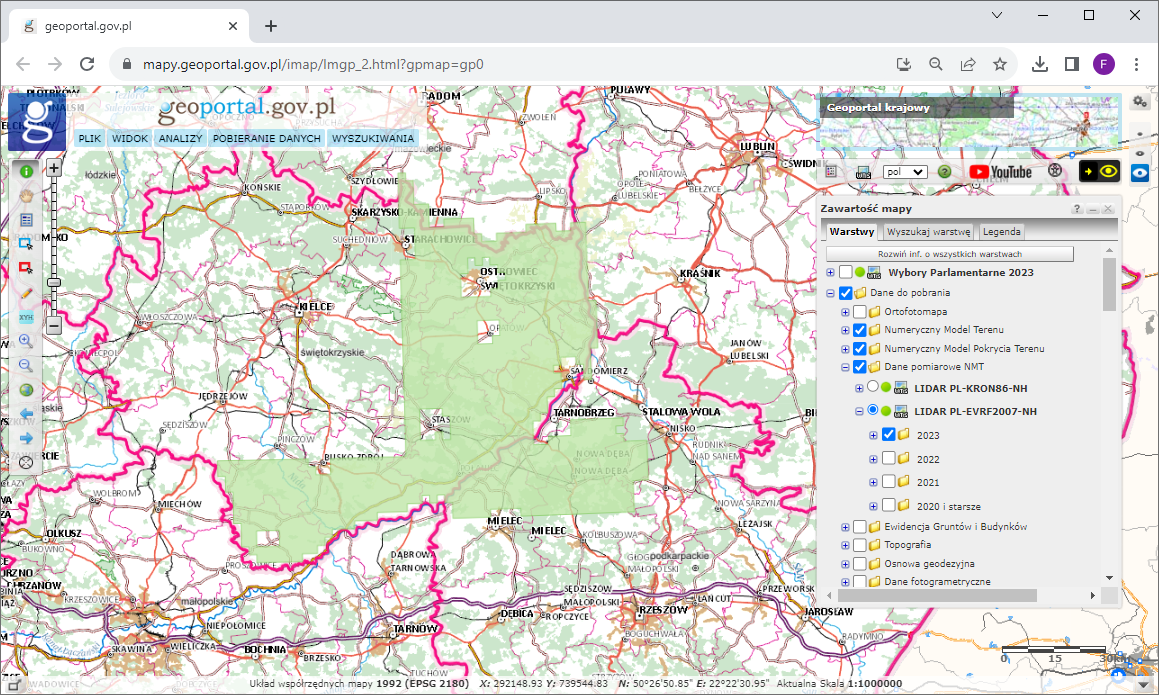
Task: Collapse the Dane do pobrania tree node
Action: click(830, 294)
